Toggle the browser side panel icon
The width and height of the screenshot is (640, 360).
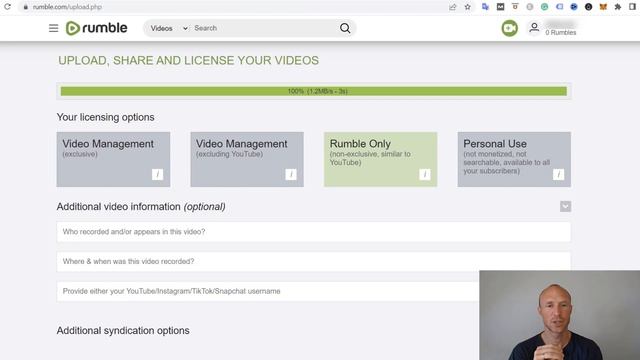tap(633, 7)
